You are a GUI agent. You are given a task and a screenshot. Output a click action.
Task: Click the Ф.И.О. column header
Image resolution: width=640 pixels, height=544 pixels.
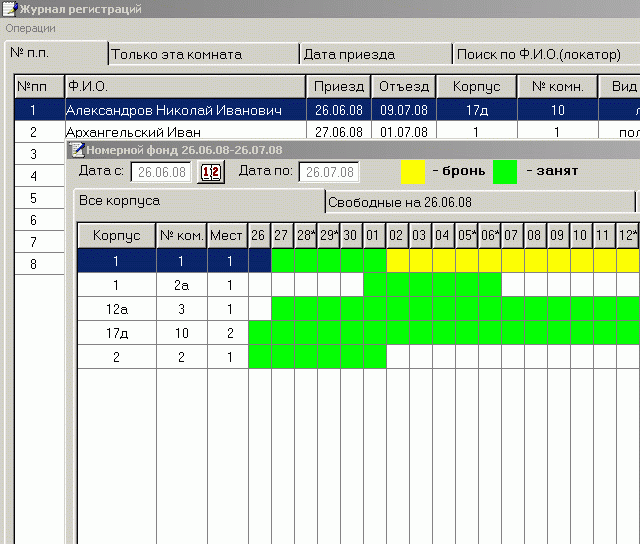pyautogui.click(x=185, y=87)
